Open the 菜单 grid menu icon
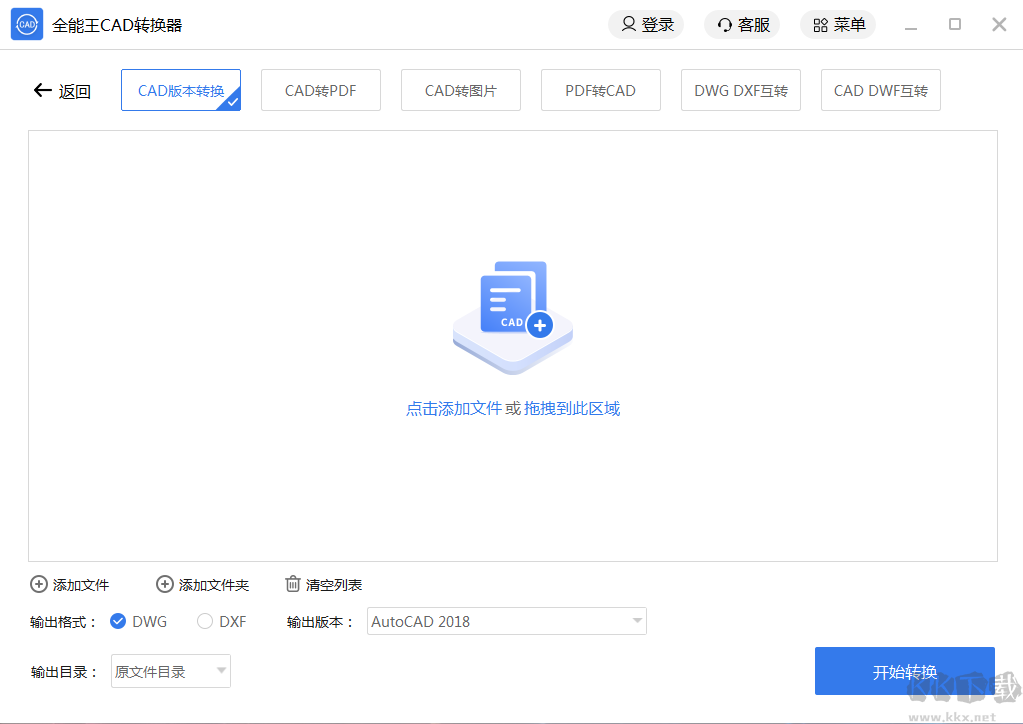 pos(819,24)
